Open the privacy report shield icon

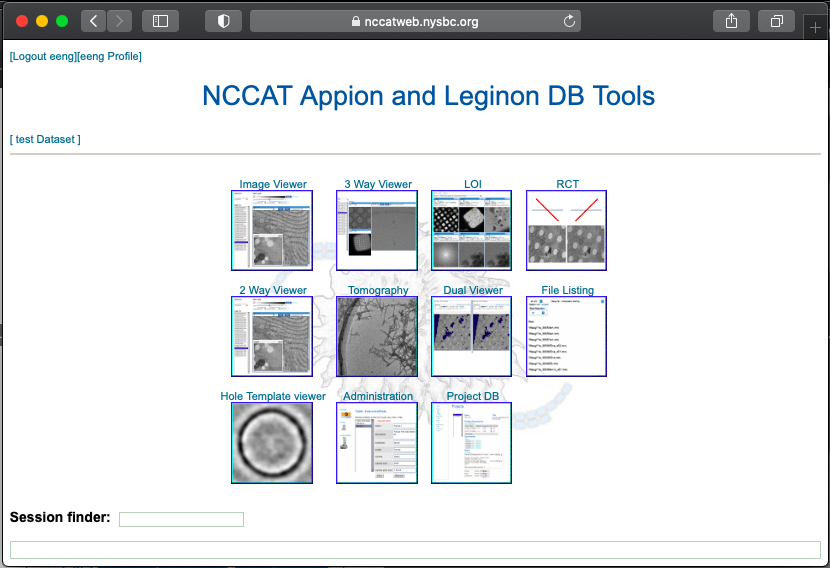pyautogui.click(x=223, y=21)
